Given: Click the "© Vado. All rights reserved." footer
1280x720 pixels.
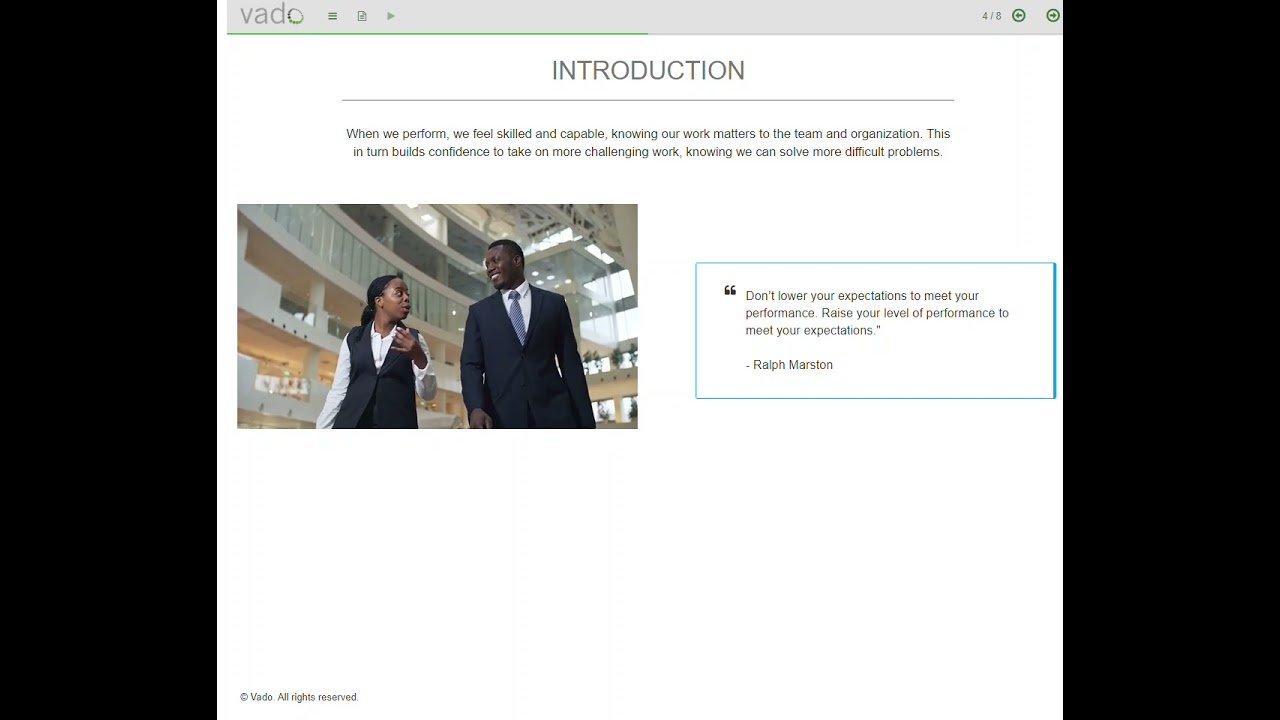Looking at the screenshot, I should (299, 697).
